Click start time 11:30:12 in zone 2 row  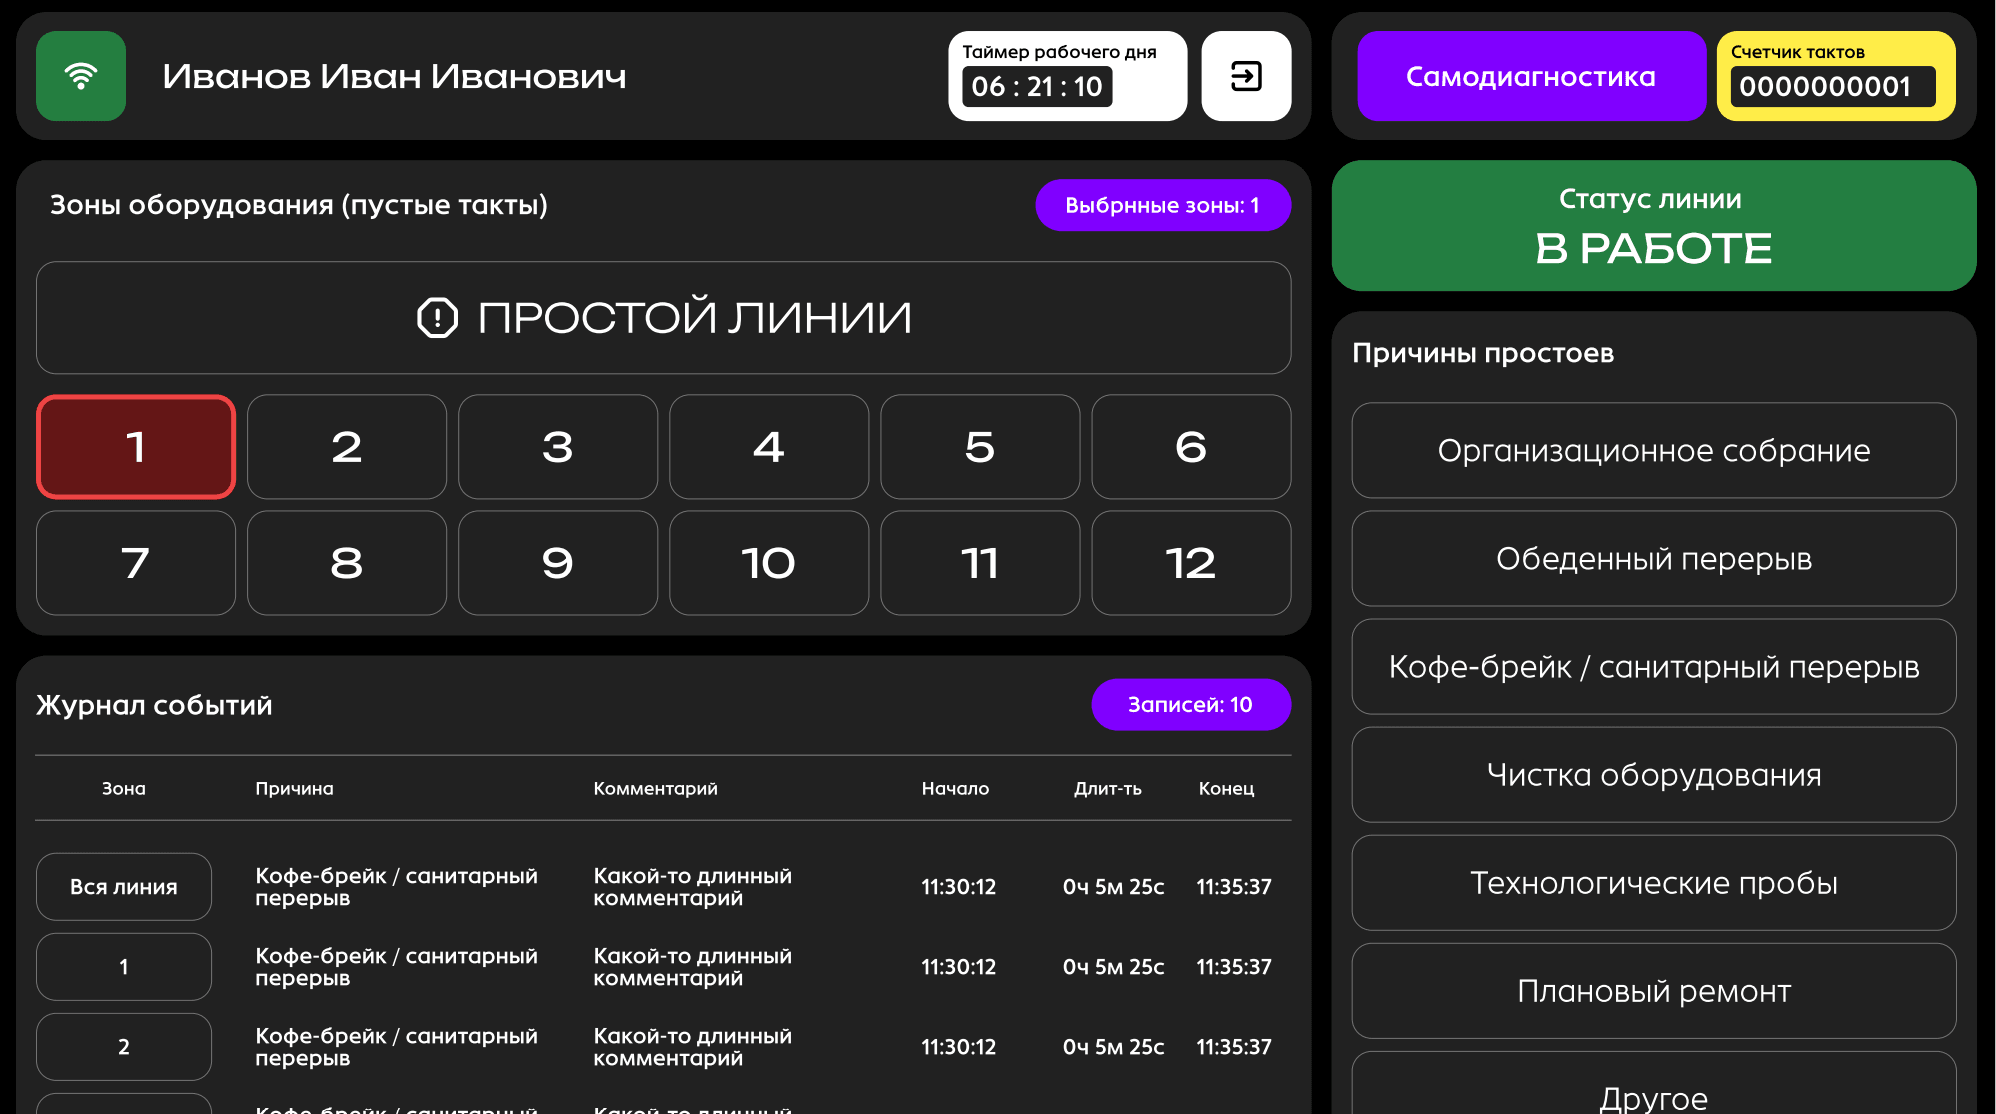[959, 1047]
